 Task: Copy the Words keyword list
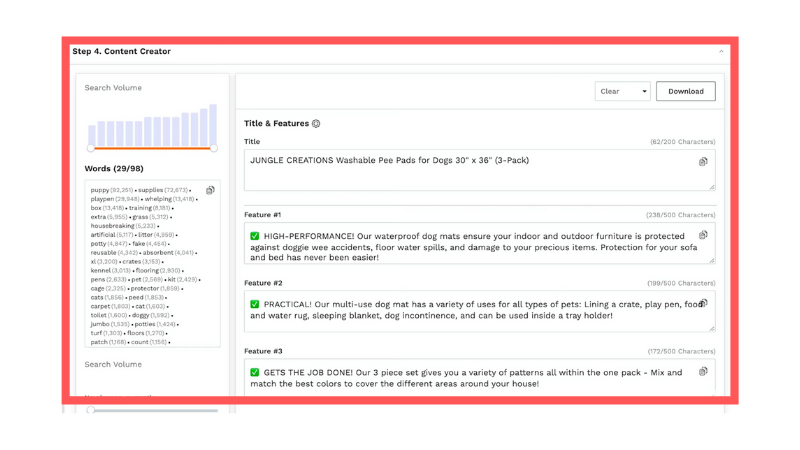point(210,190)
